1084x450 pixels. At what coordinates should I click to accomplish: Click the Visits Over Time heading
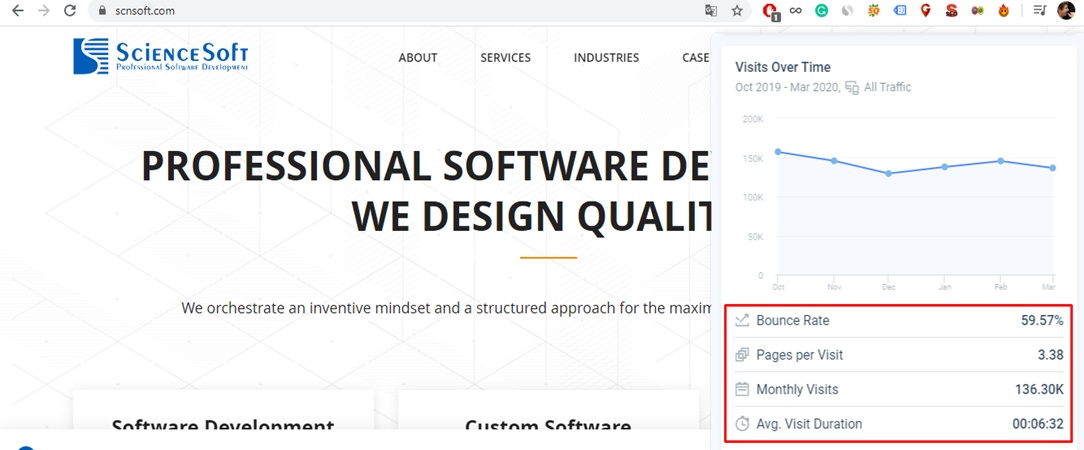click(783, 67)
